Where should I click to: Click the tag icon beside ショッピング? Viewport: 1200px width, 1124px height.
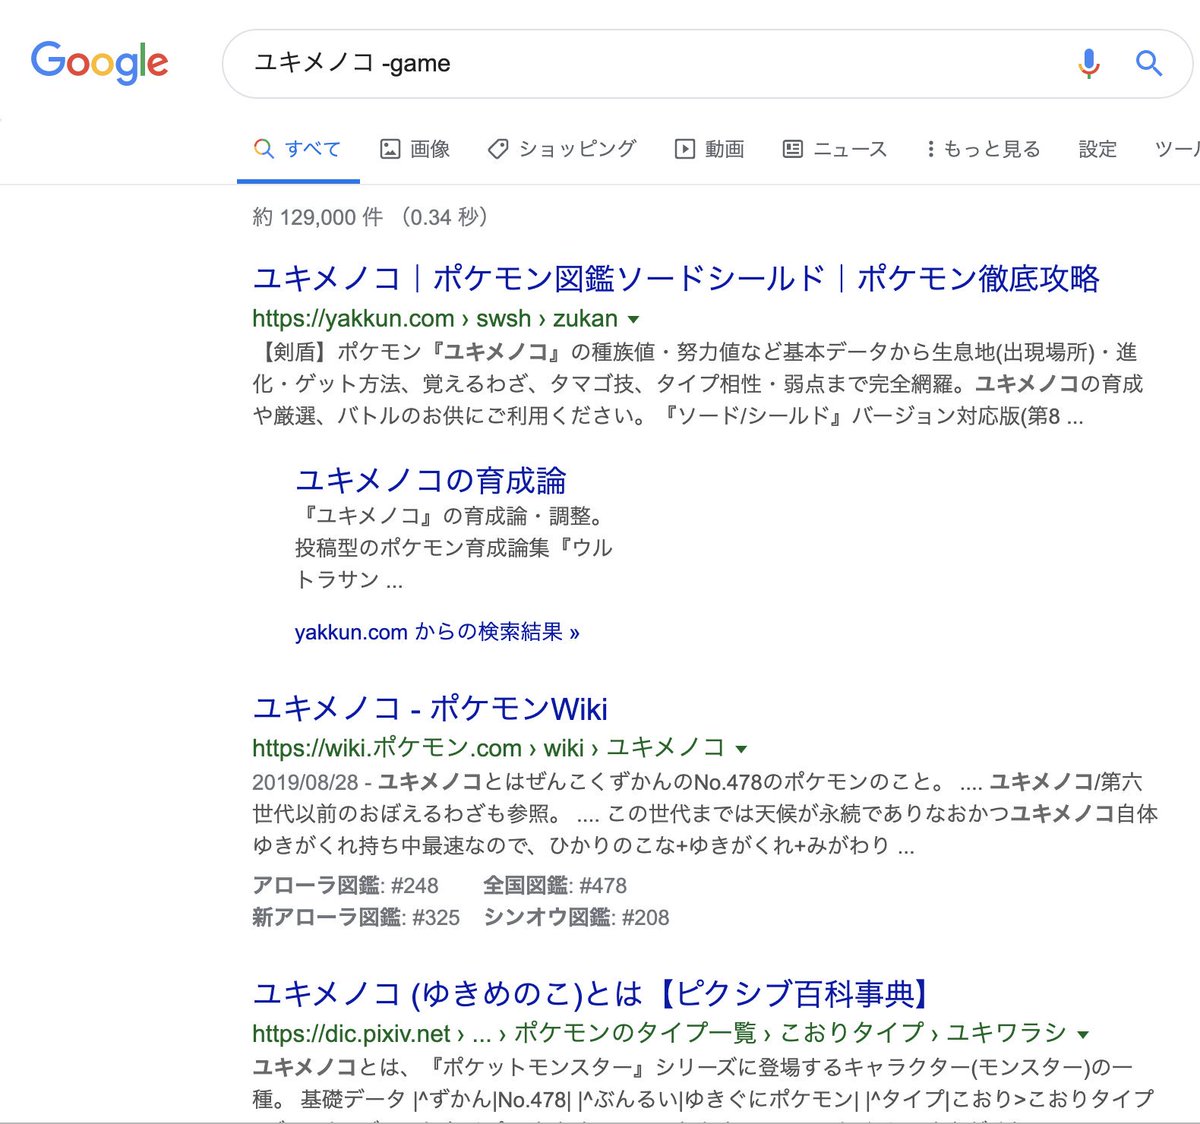tap(497, 149)
